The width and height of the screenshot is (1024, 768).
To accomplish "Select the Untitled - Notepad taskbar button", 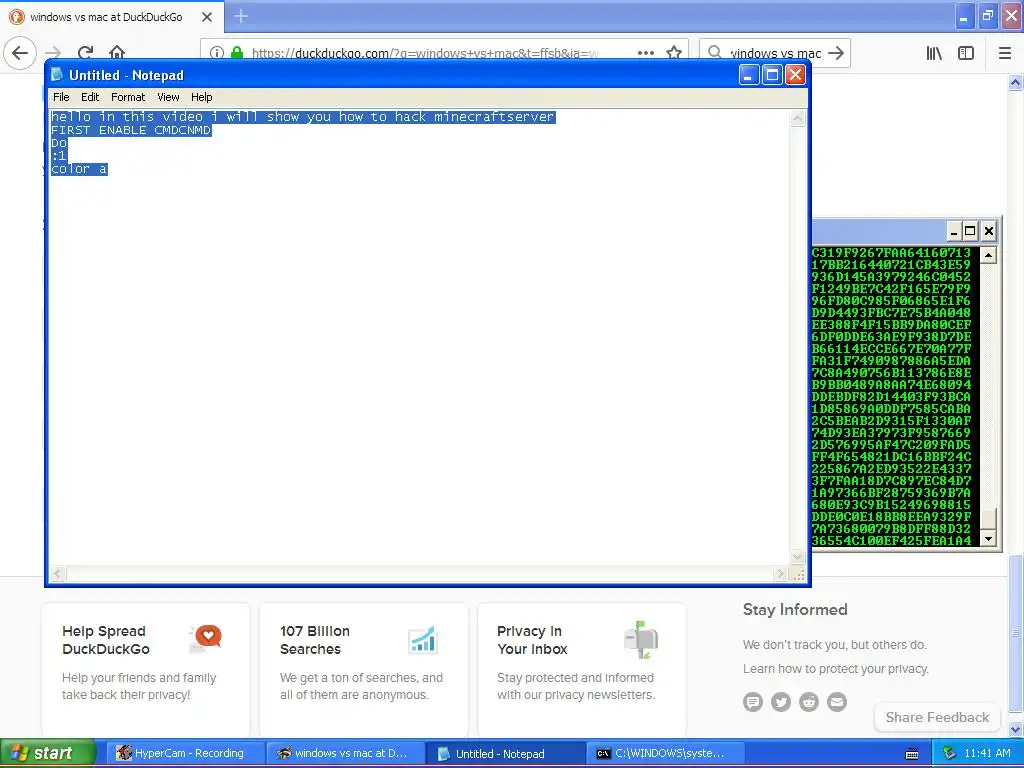I will 505,753.
